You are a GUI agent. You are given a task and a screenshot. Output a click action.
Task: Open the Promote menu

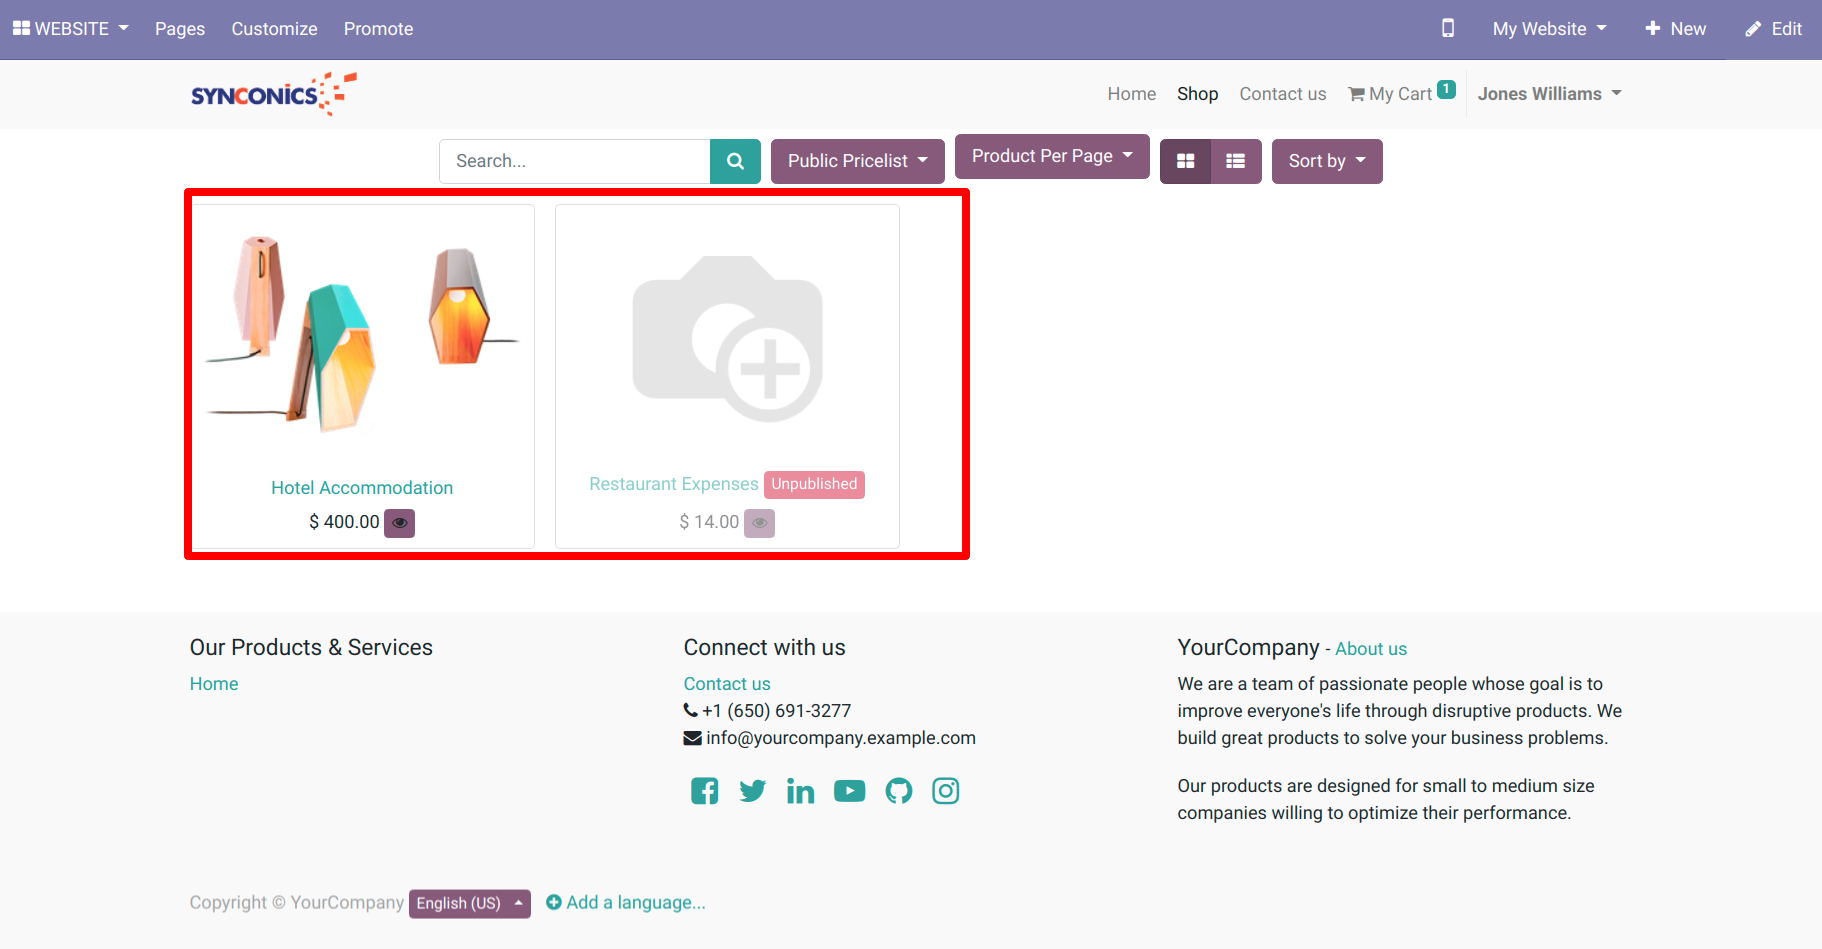378,29
